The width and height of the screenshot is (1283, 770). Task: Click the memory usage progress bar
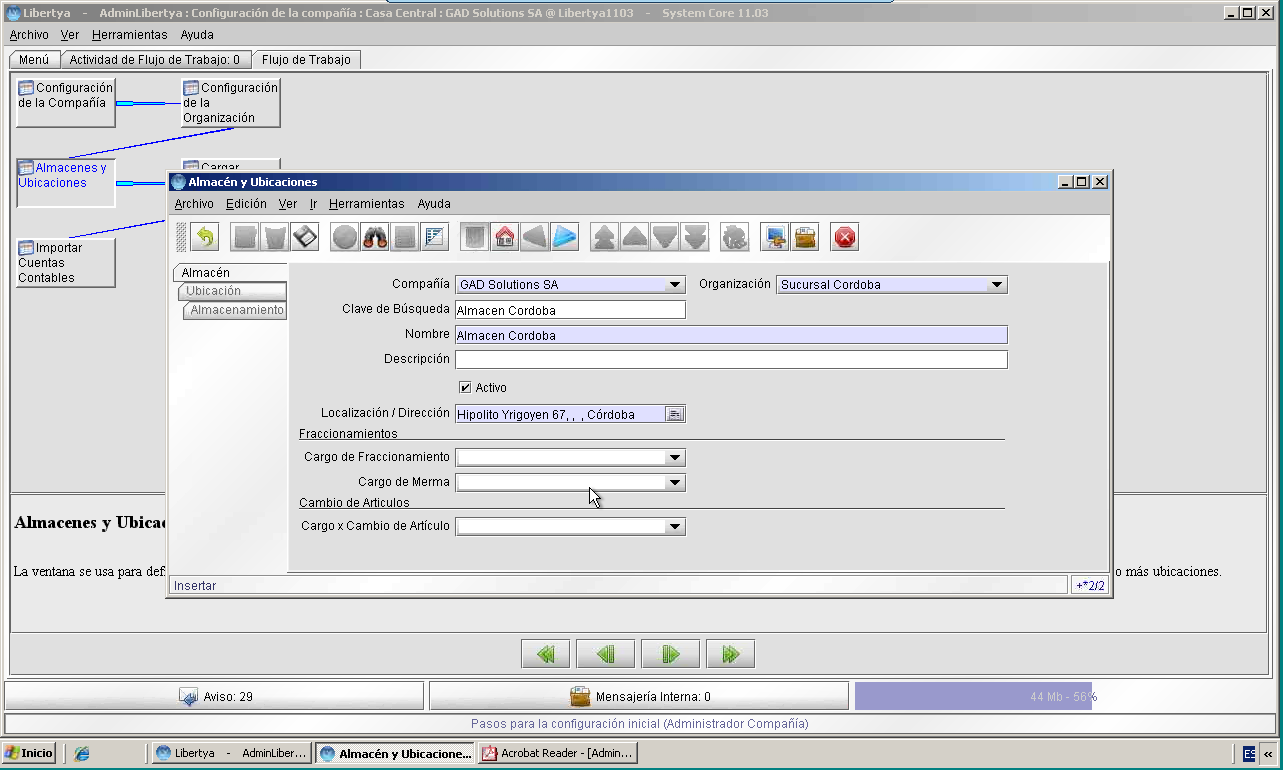[x=1064, y=696]
